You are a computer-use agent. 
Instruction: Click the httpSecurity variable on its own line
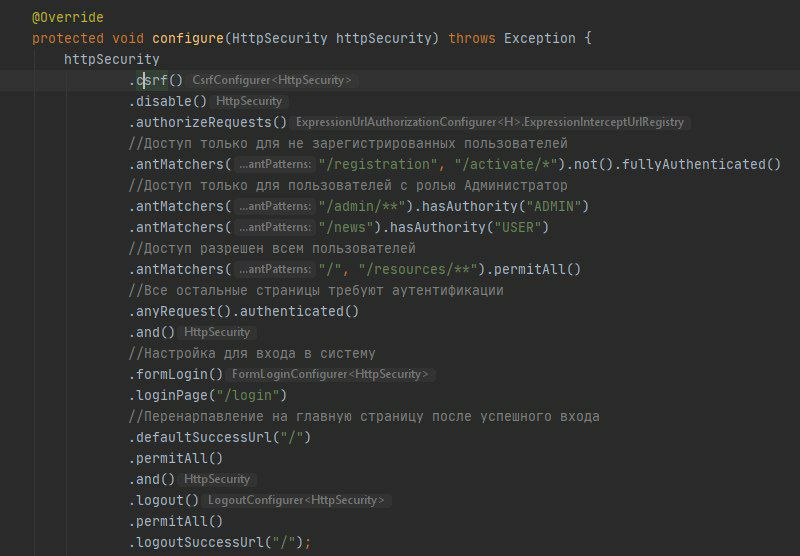(x=112, y=59)
